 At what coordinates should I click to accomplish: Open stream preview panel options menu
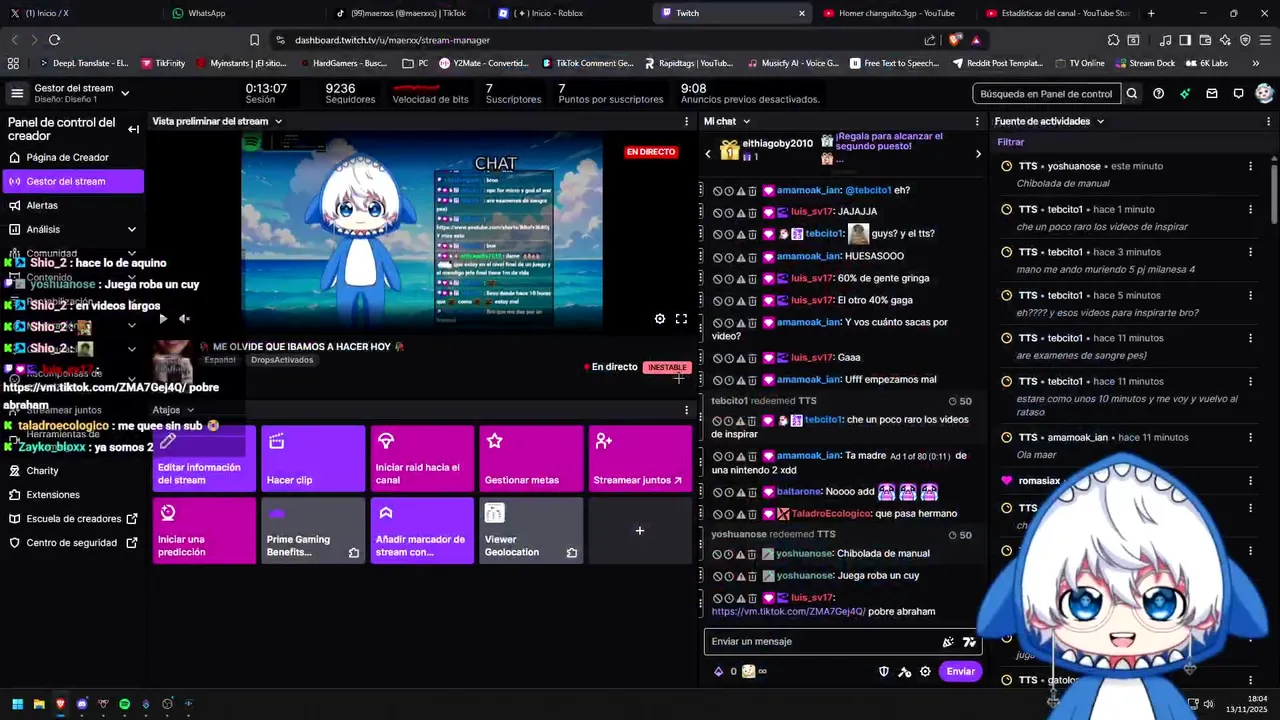pos(686,121)
